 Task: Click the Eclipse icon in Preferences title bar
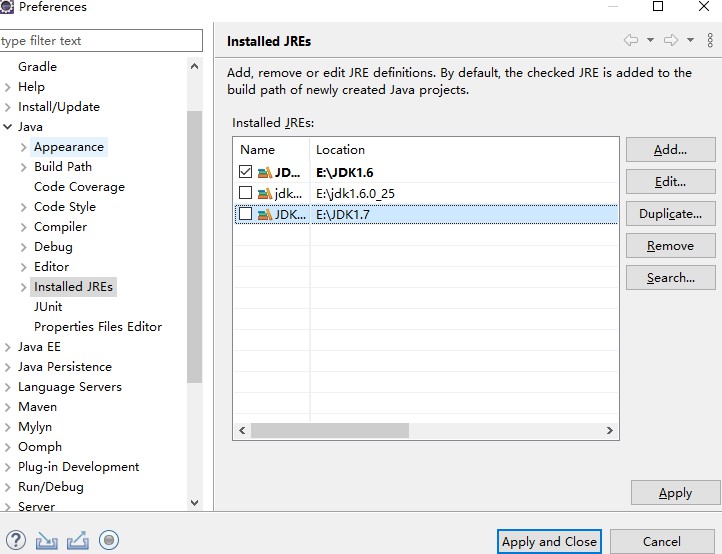[6, 6]
